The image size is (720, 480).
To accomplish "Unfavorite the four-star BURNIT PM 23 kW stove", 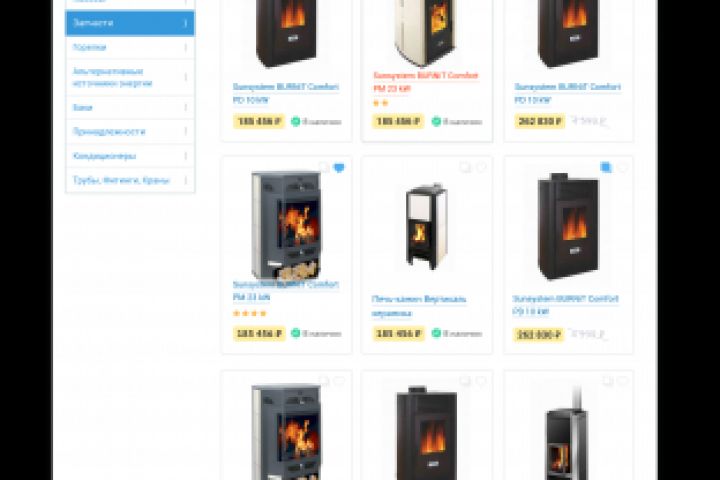I will (x=339, y=168).
